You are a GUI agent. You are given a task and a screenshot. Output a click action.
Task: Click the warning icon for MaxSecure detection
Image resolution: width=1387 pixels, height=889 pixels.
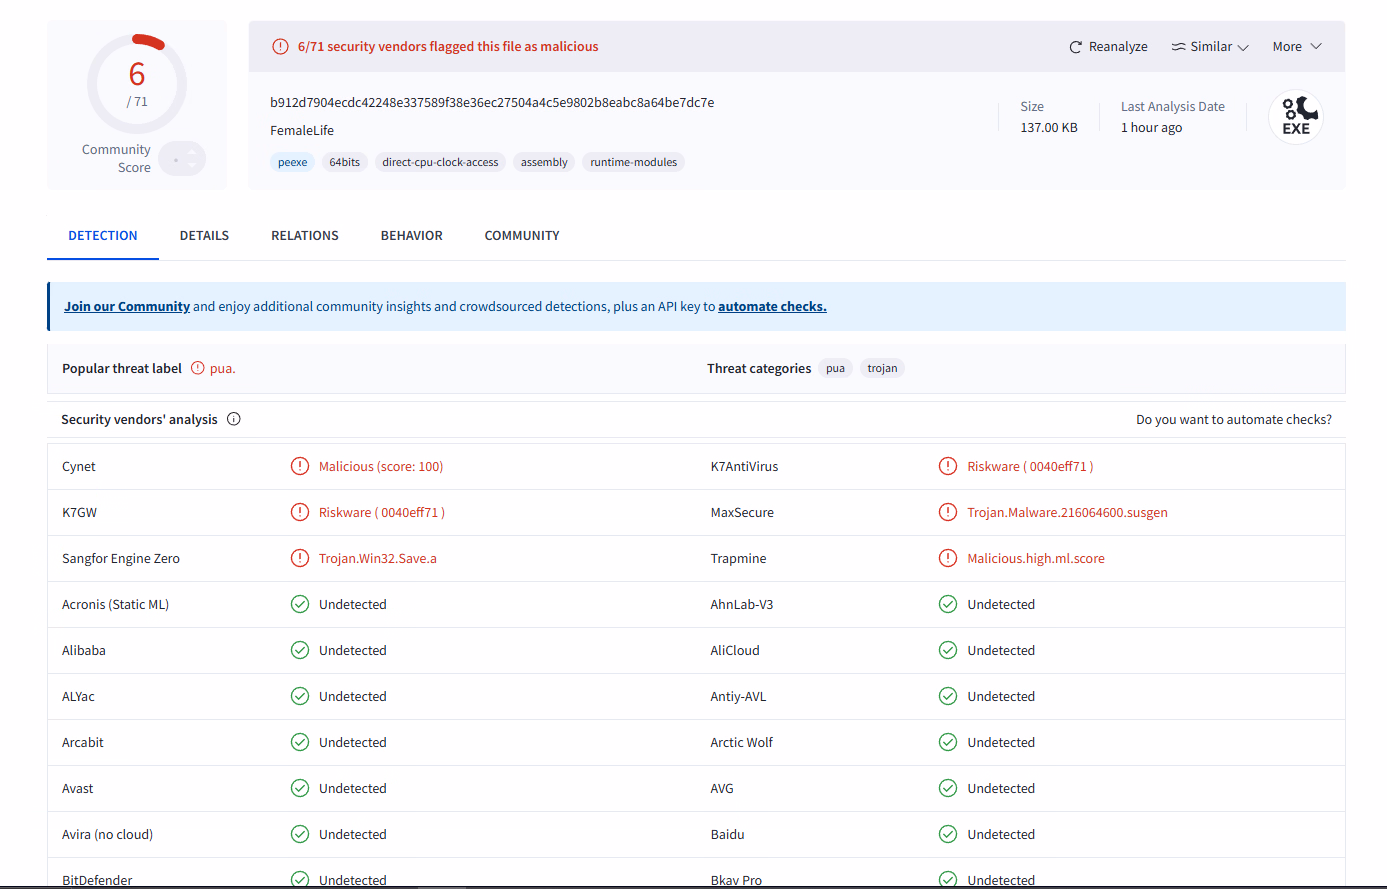pyautogui.click(x=947, y=512)
